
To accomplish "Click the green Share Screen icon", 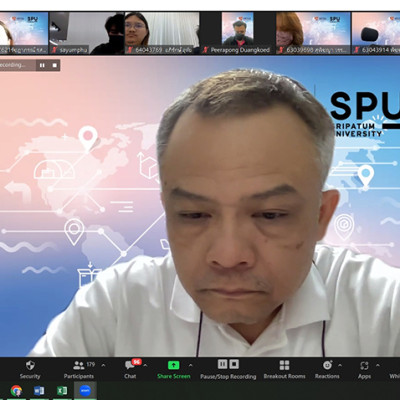I will pyautogui.click(x=173, y=365).
